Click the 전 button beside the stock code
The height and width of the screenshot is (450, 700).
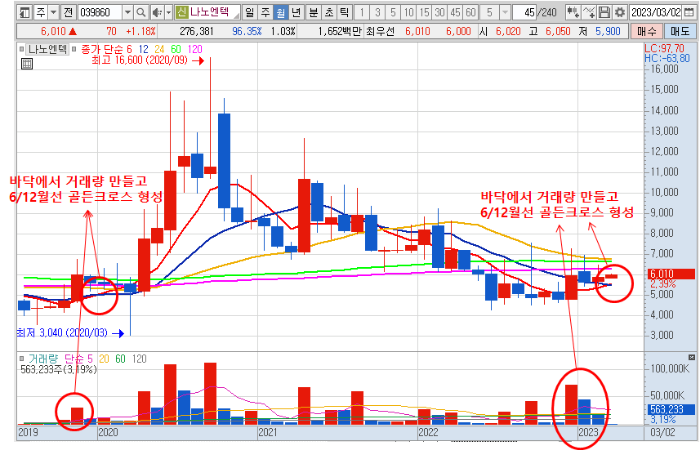pos(68,12)
